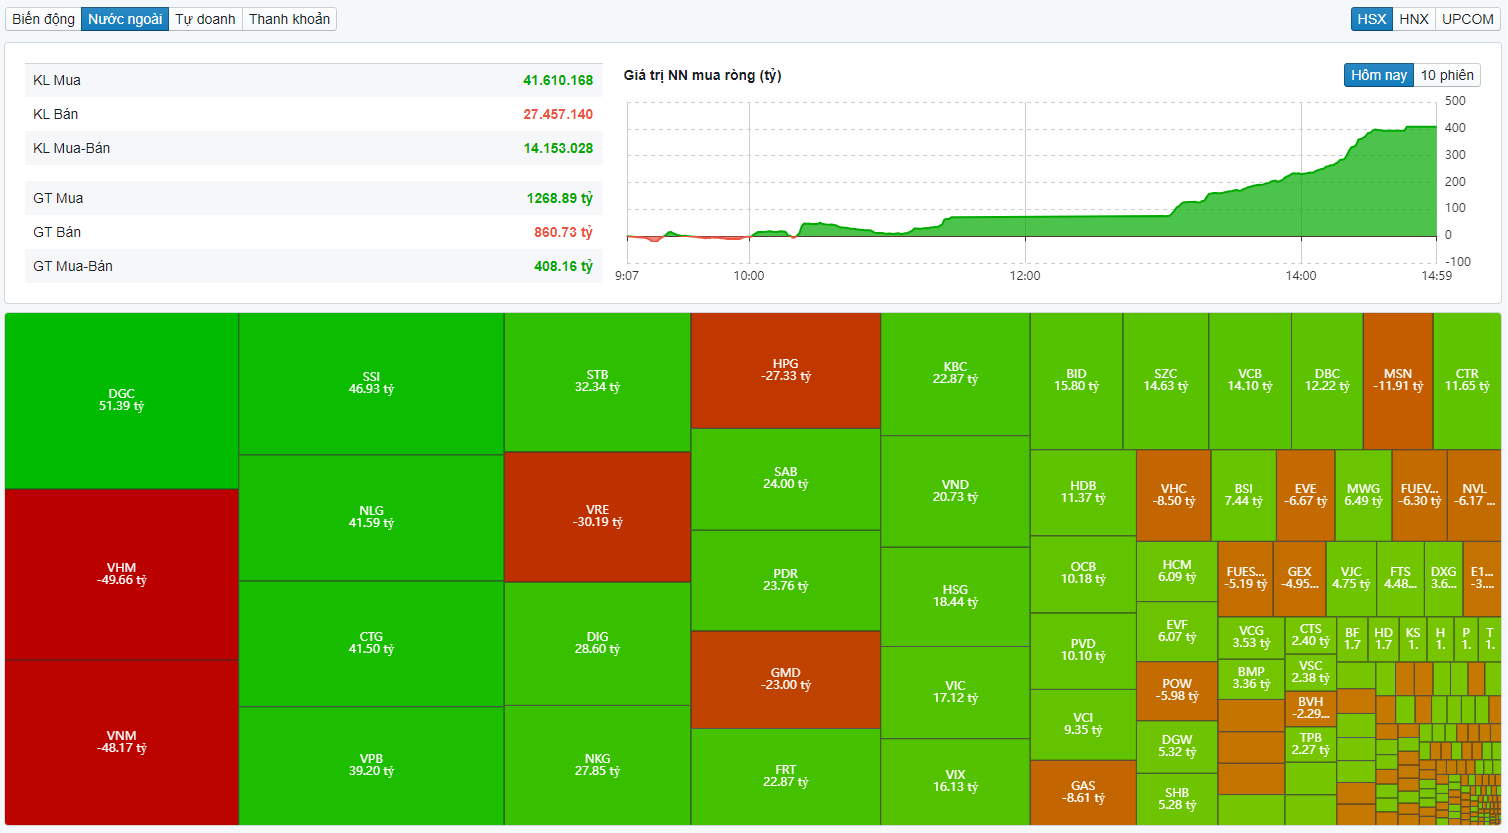Open the HDB 11.37 tỷ tile
Screen dimensions: 1508x833
(1083, 492)
